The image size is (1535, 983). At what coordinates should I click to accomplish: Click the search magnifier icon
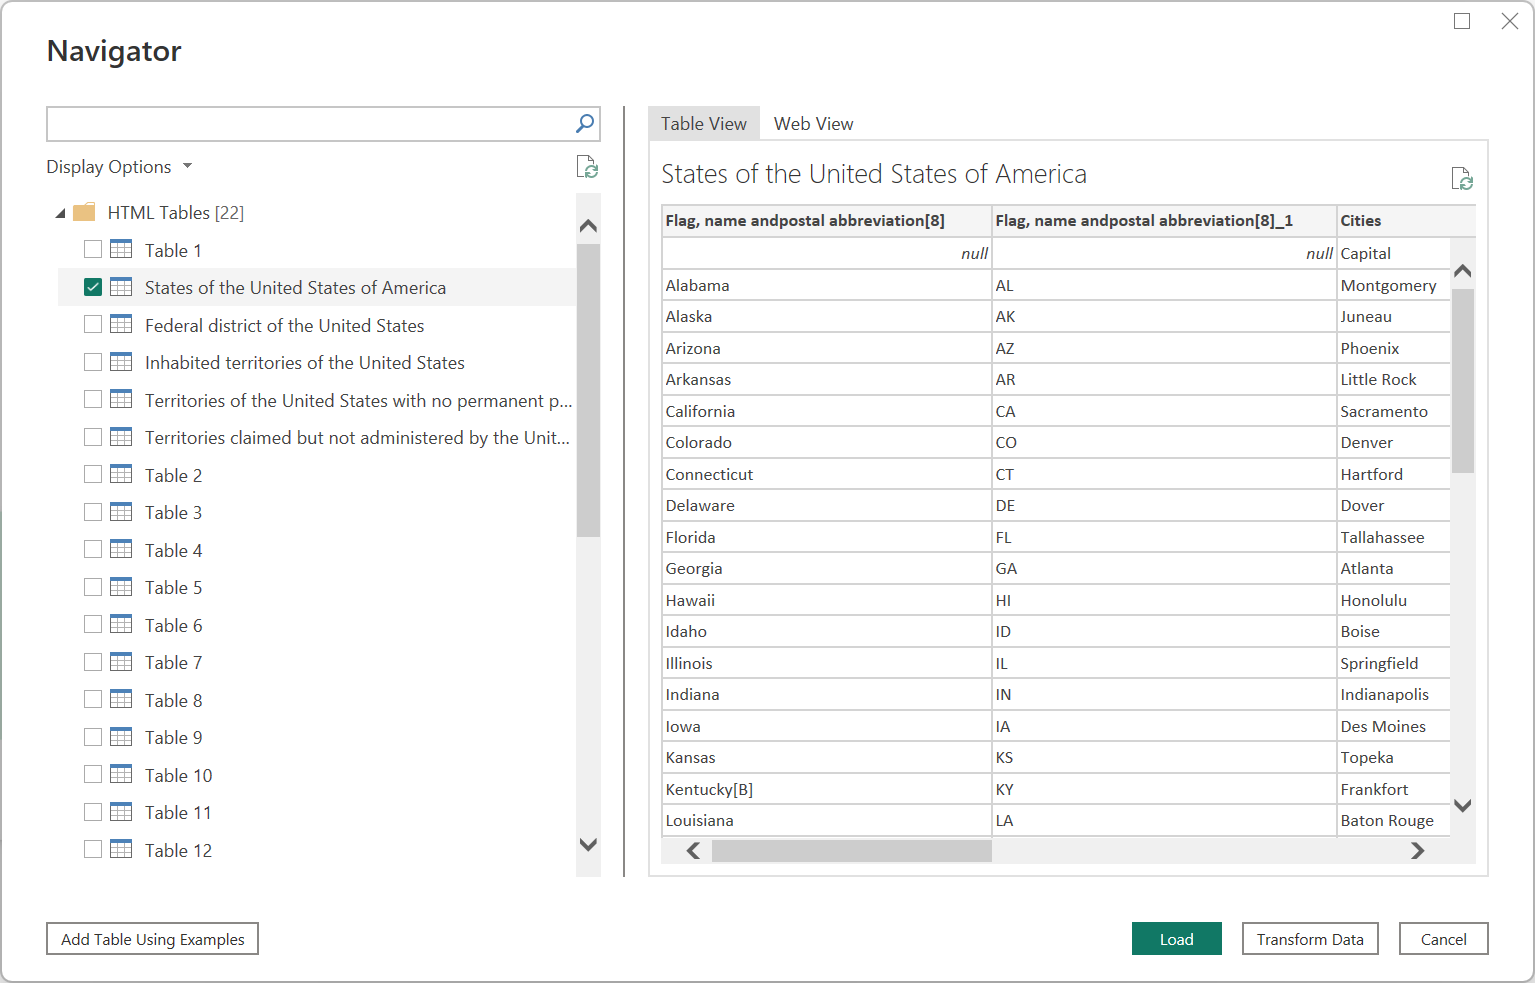tap(585, 124)
